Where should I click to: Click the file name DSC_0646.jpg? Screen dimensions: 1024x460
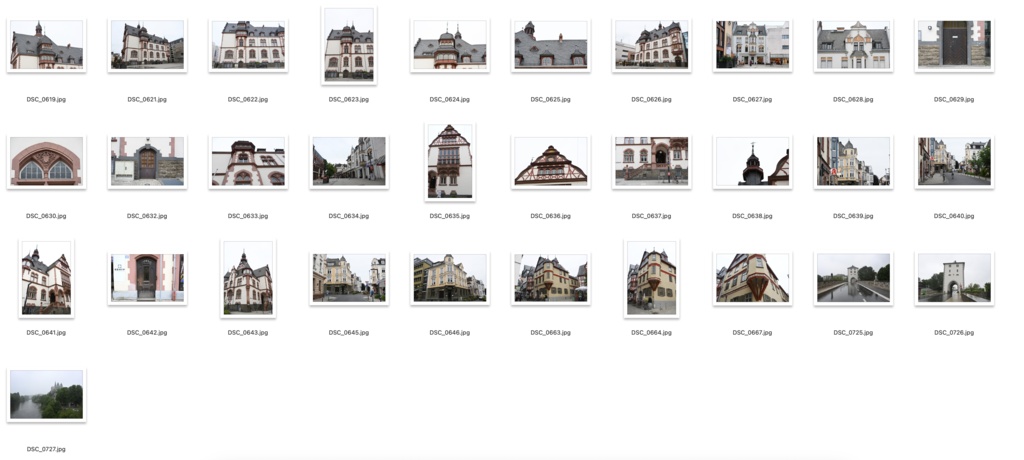[449, 333]
